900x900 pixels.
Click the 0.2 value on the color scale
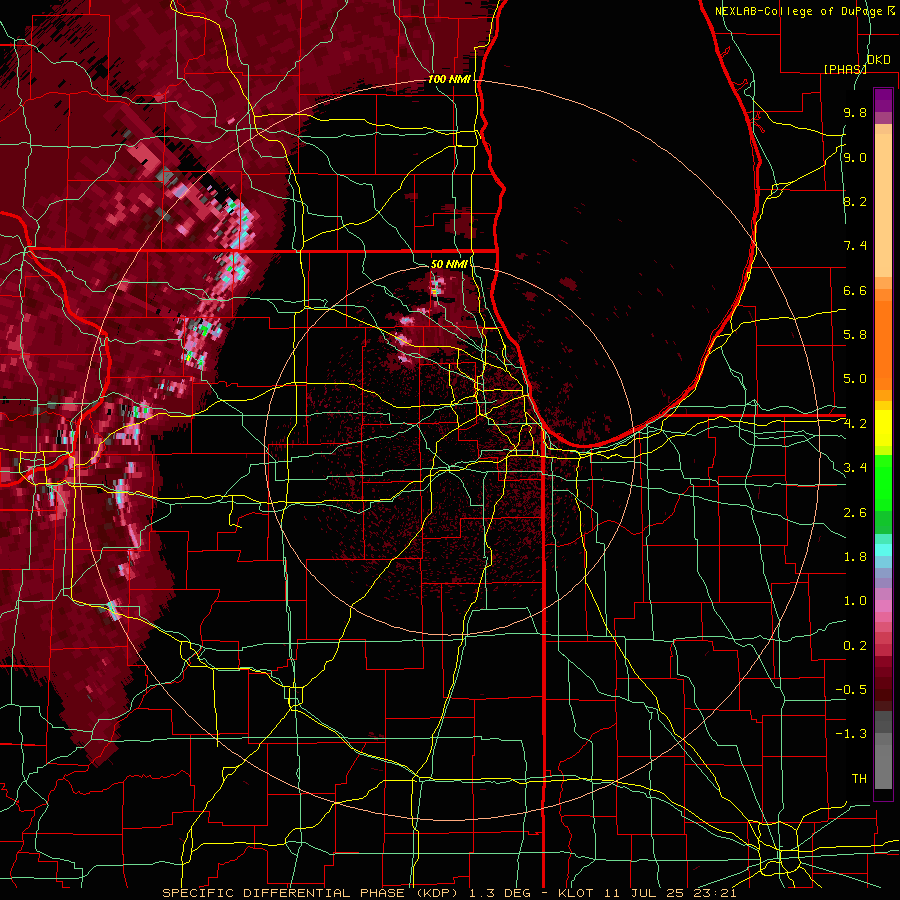pos(855,646)
